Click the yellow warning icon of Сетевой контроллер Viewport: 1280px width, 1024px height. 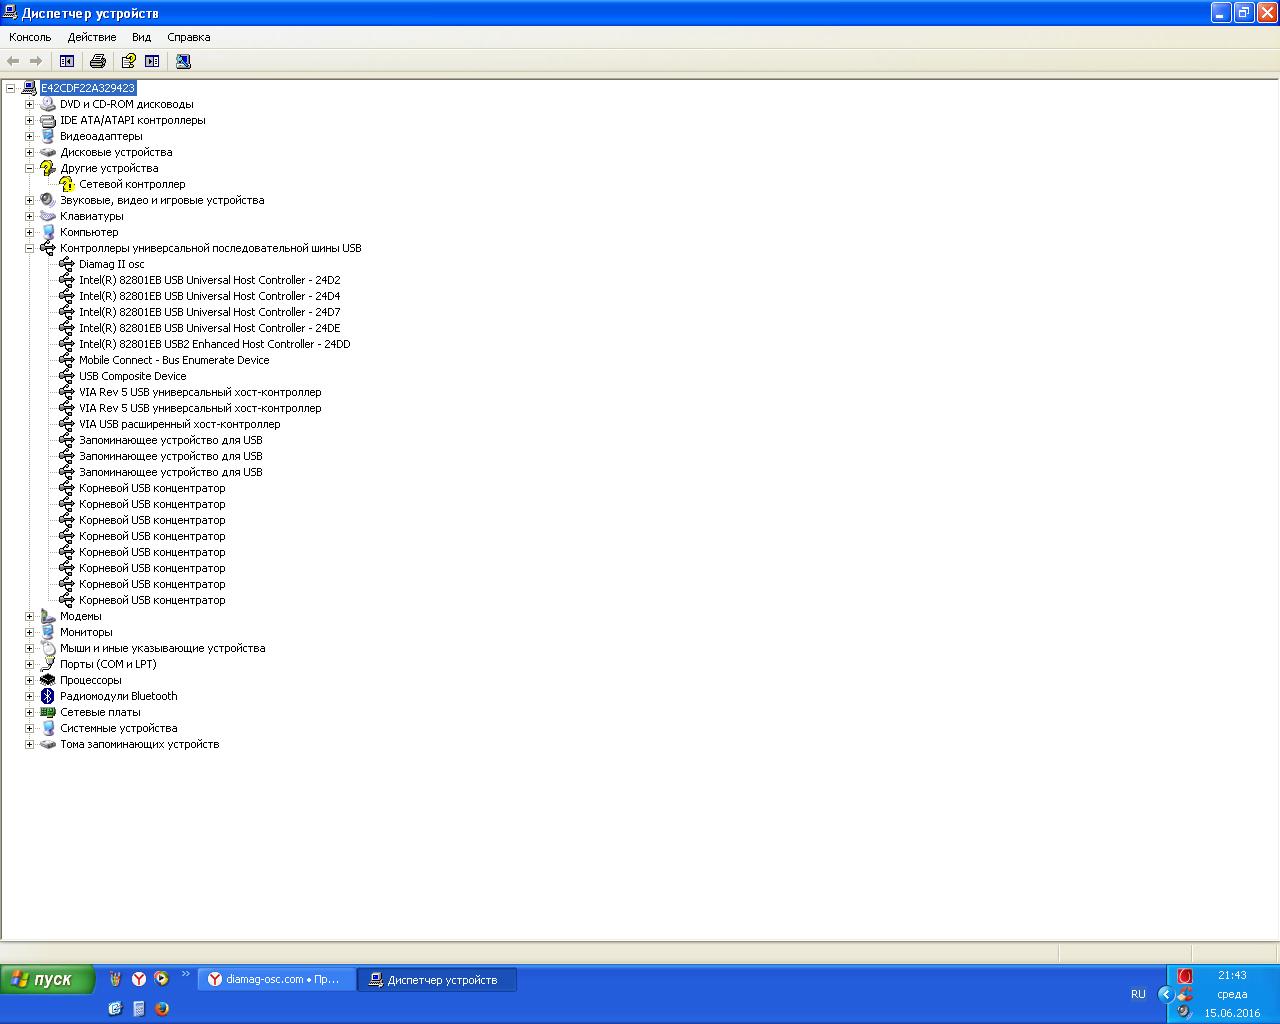67,184
